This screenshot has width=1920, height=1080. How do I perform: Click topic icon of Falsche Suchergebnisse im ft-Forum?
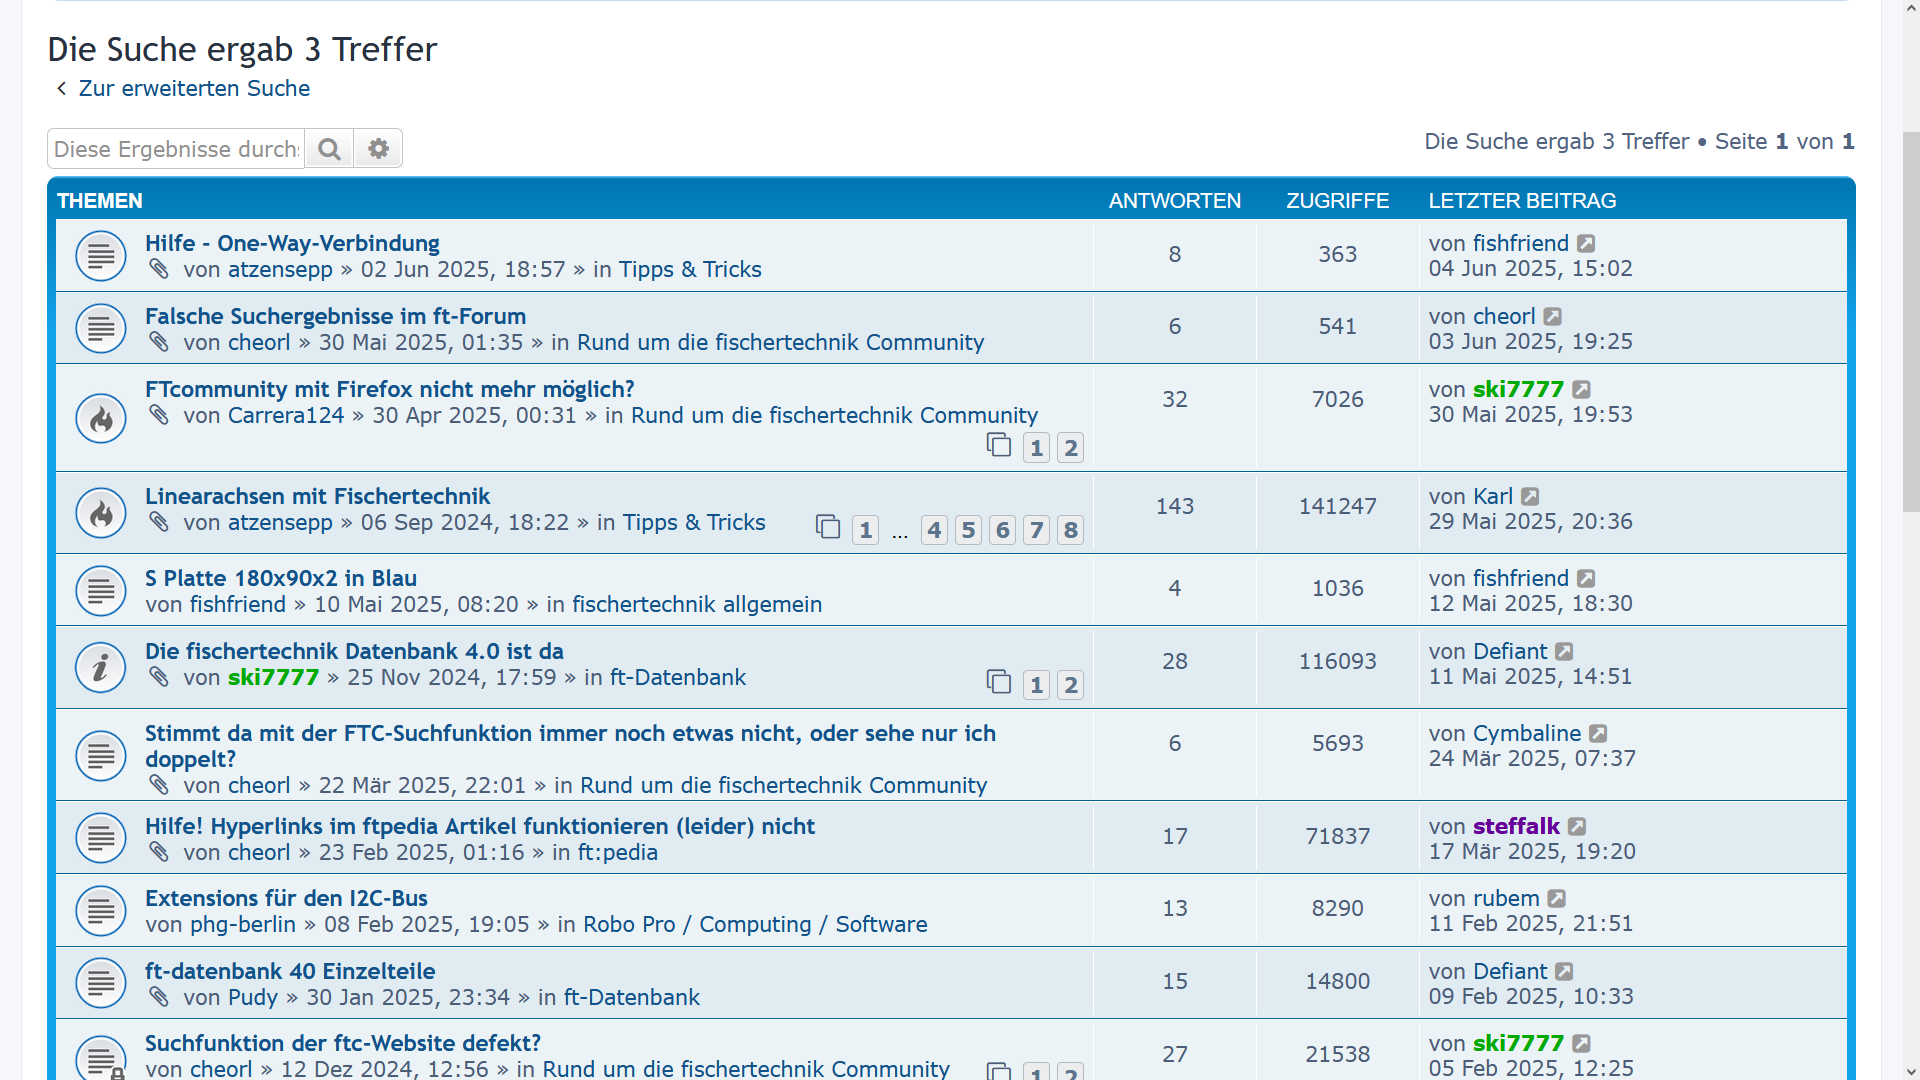101,328
